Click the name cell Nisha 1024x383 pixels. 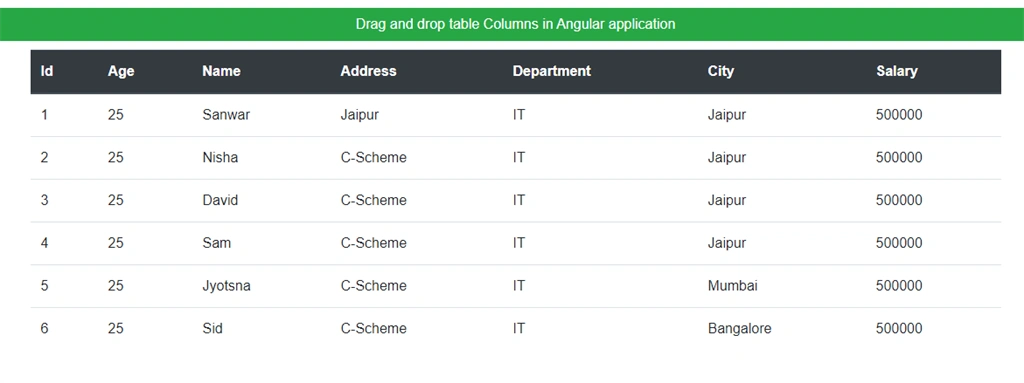pyautogui.click(x=220, y=158)
